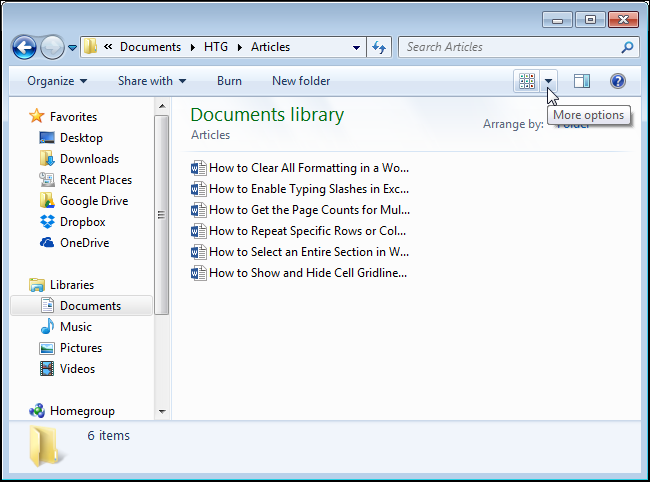Select the HTG breadcrumb in address bar
The width and height of the screenshot is (650, 482).
tap(216, 47)
